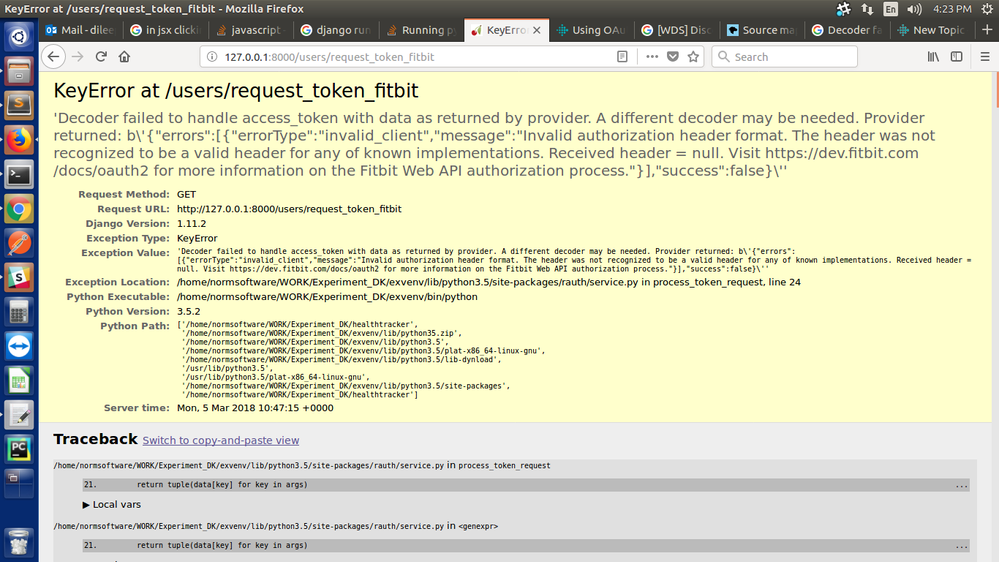Image resolution: width=999 pixels, height=562 pixels.
Task: Bookmark this page with the star icon
Action: click(x=693, y=57)
